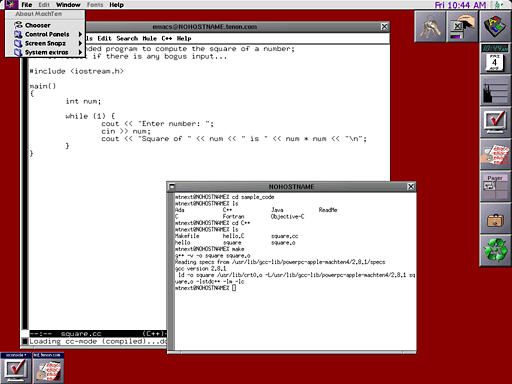512x384 pixels.
Task: Open the emacs Search menu
Action: click(127, 38)
